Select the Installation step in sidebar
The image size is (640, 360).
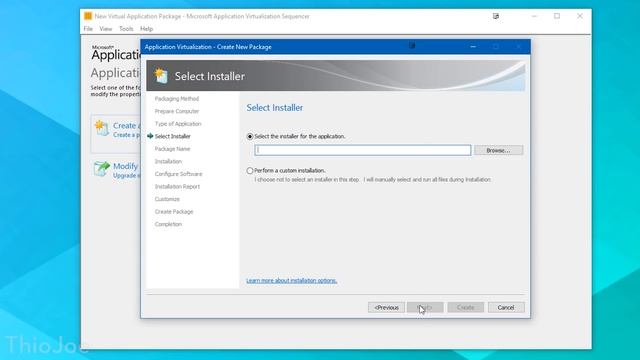pyautogui.click(x=168, y=162)
